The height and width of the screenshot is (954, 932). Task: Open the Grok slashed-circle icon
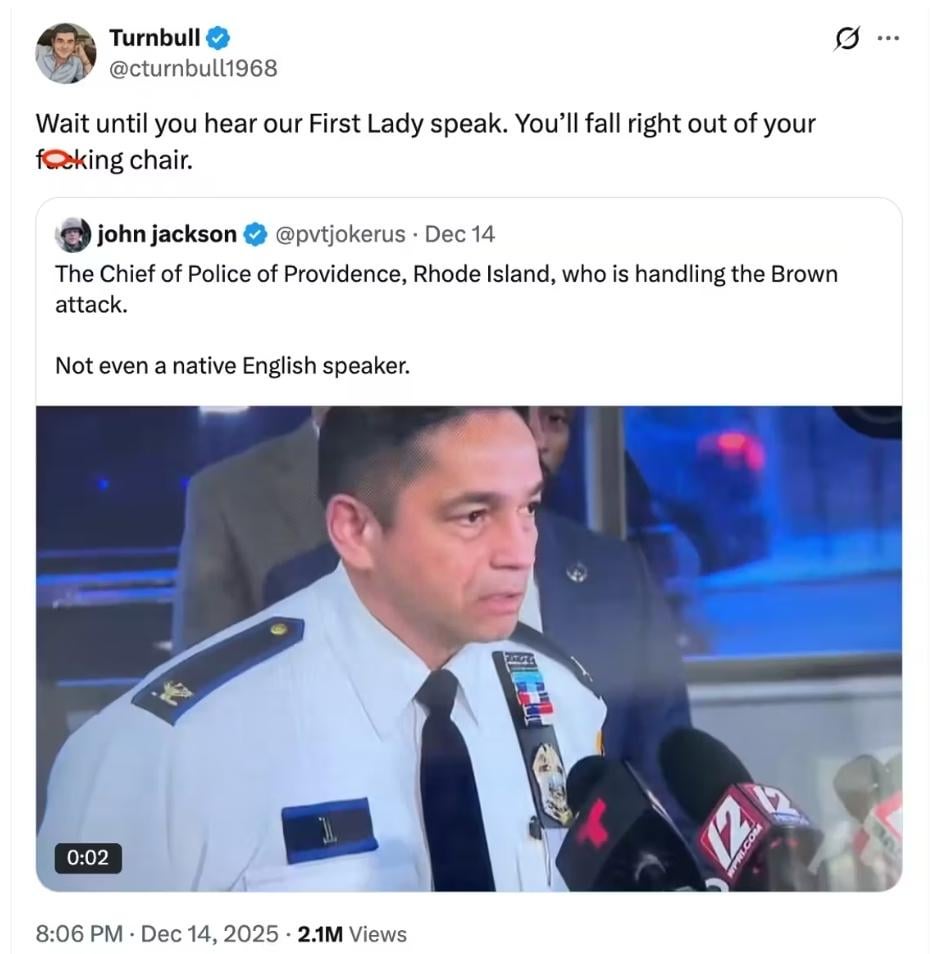point(847,39)
